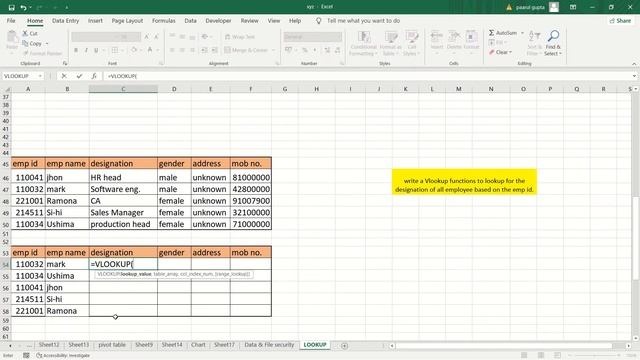Toggle Italic formatting button
The height and width of the screenshot is (360, 640).
point(86,50)
